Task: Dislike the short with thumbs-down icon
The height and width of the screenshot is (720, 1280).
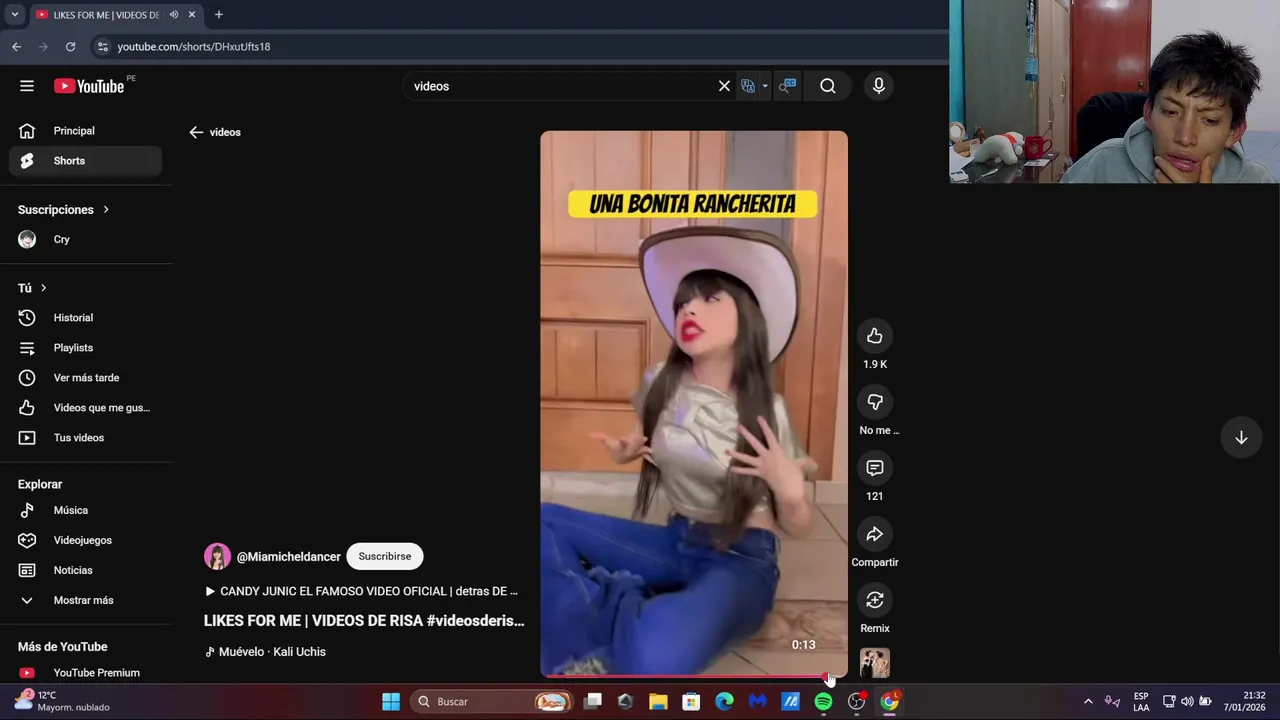Action: pos(875,402)
